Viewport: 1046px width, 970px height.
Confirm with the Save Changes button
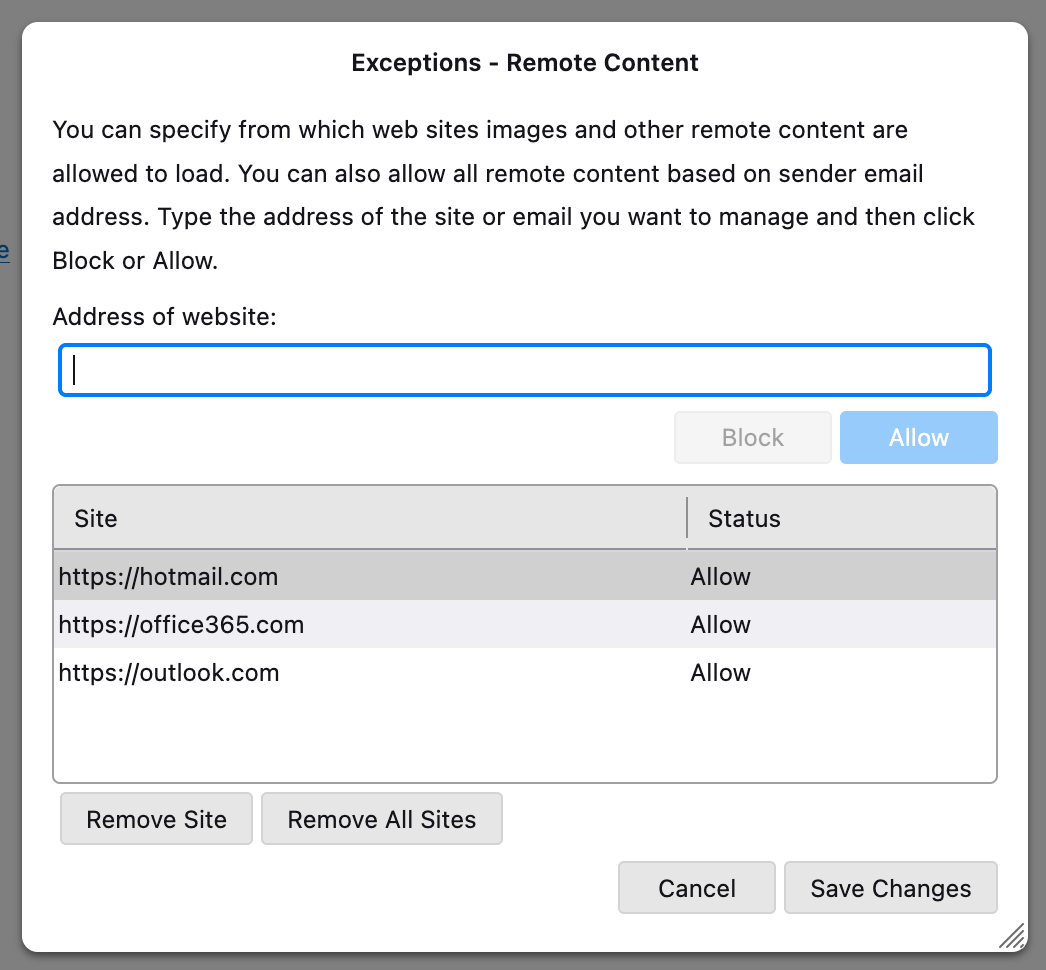(x=891, y=889)
